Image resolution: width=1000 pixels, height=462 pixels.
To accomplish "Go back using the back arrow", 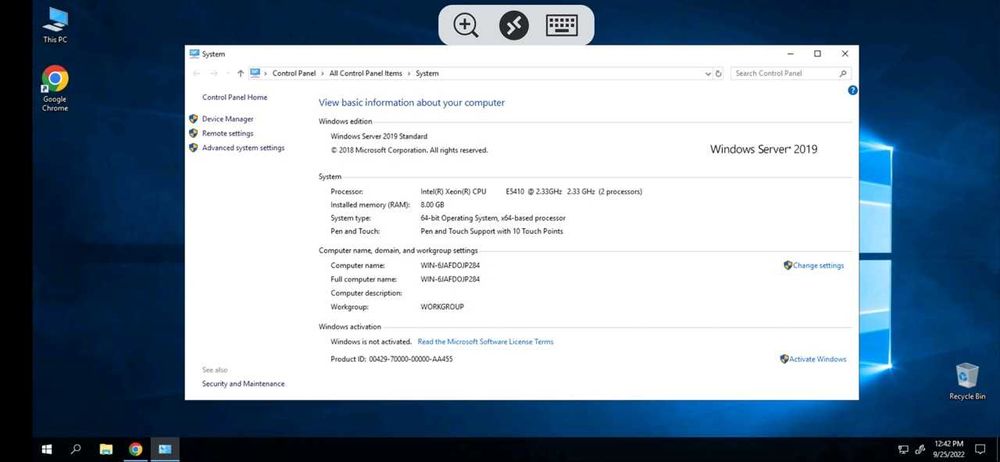I will pos(196,73).
